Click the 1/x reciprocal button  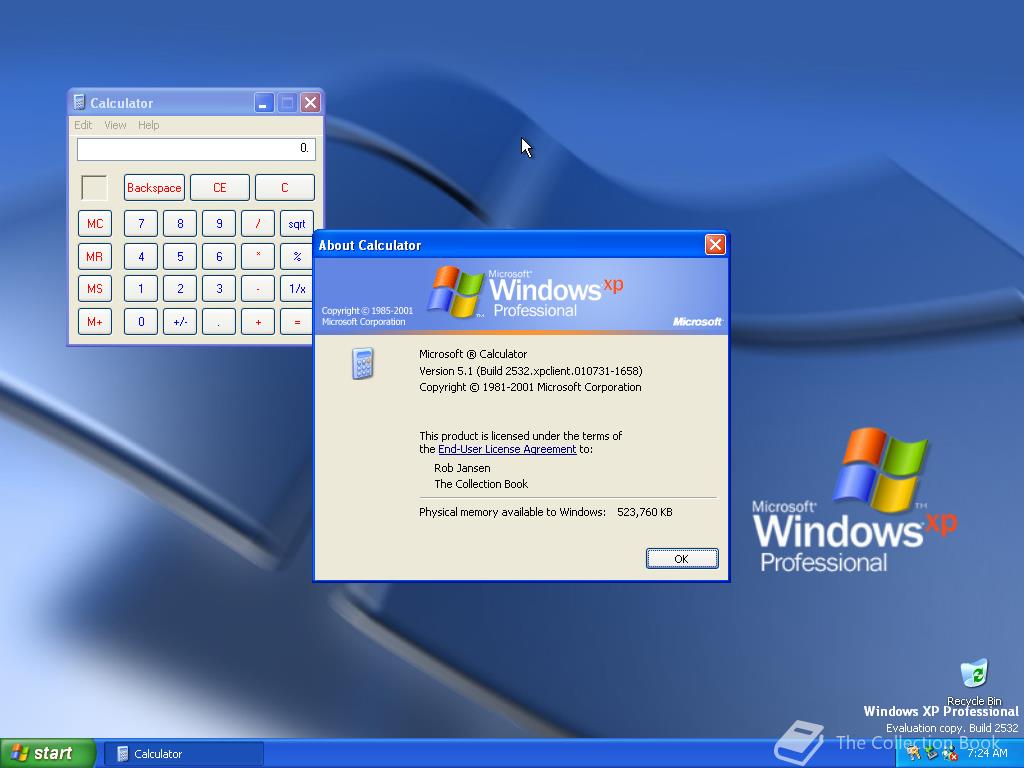296,289
